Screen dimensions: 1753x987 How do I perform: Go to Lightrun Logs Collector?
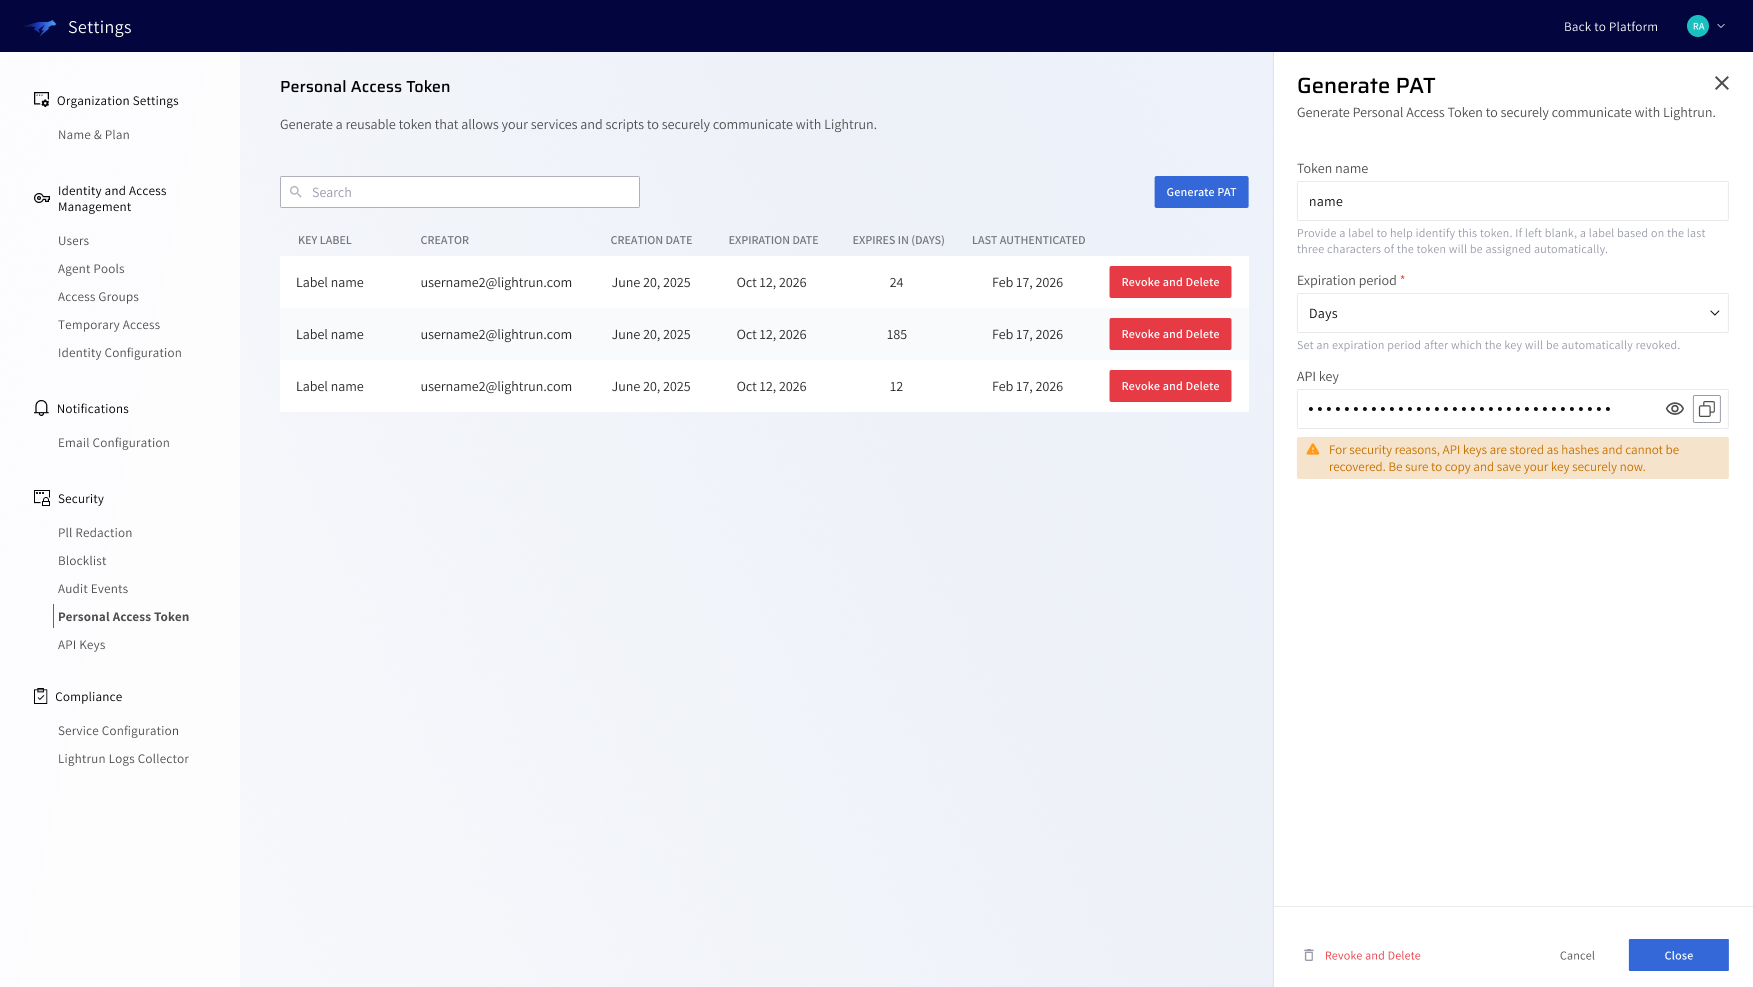pos(123,759)
